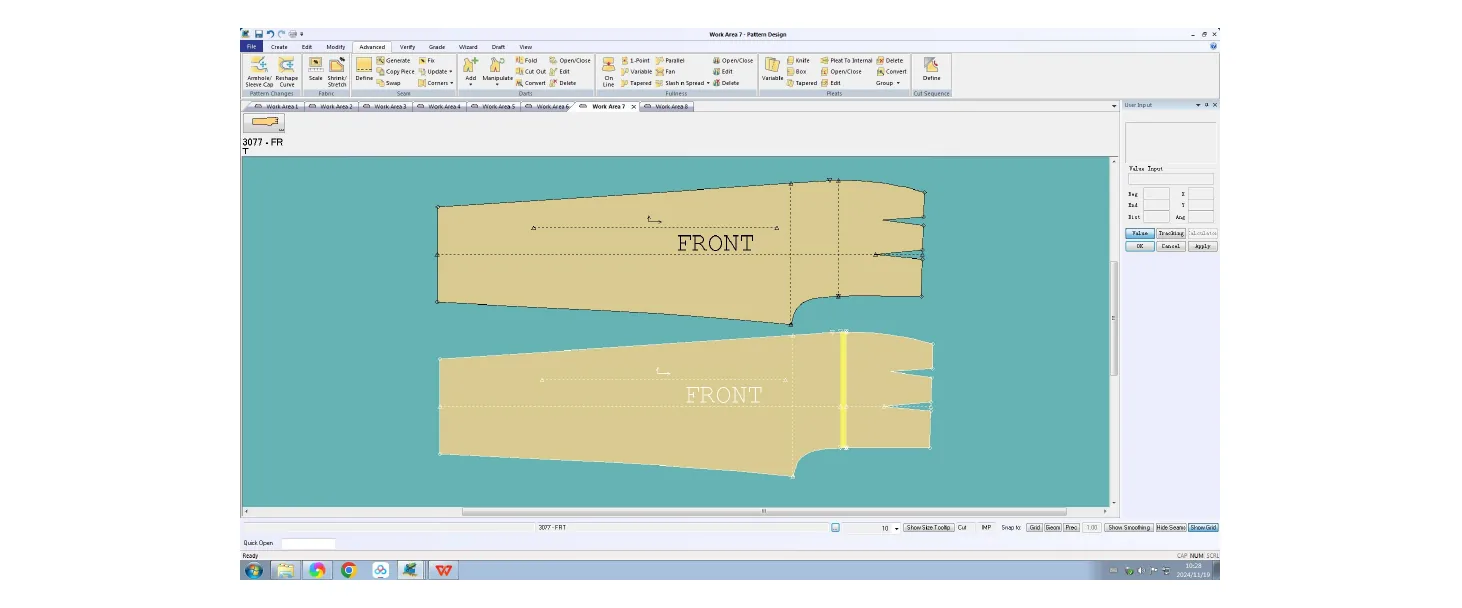Select the Fullness On Line tool
This screenshot has width=1462, height=608.
click(x=608, y=72)
